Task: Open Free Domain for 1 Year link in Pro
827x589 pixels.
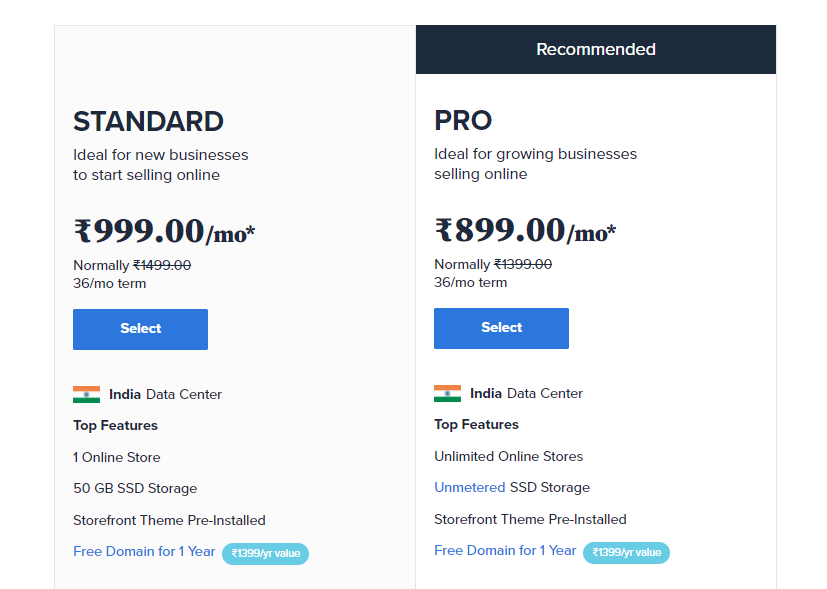Action: pyautogui.click(x=505, y=551)
